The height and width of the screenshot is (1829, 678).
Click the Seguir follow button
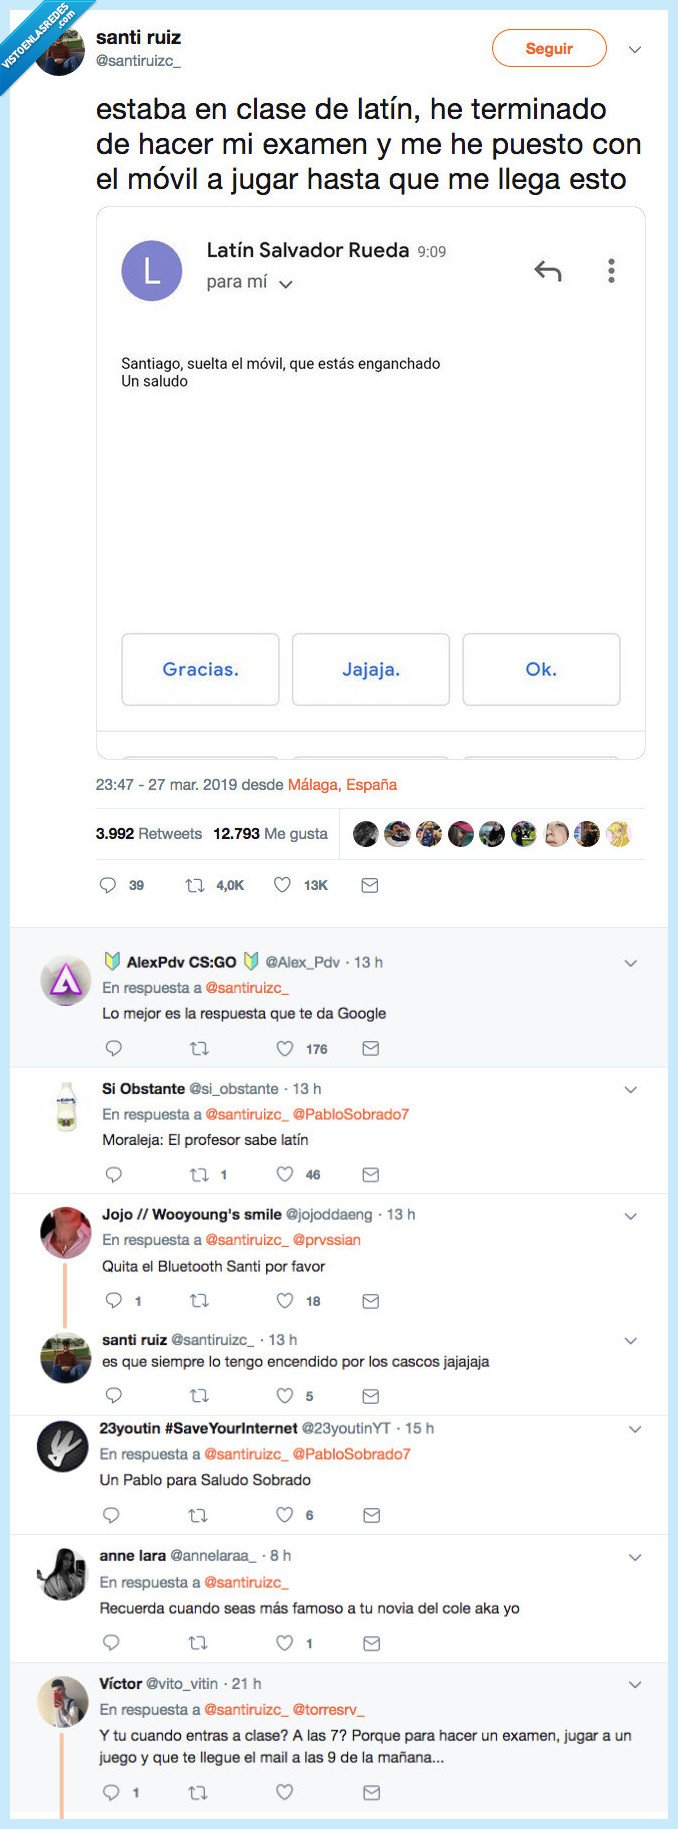click(x=549, y=48)
